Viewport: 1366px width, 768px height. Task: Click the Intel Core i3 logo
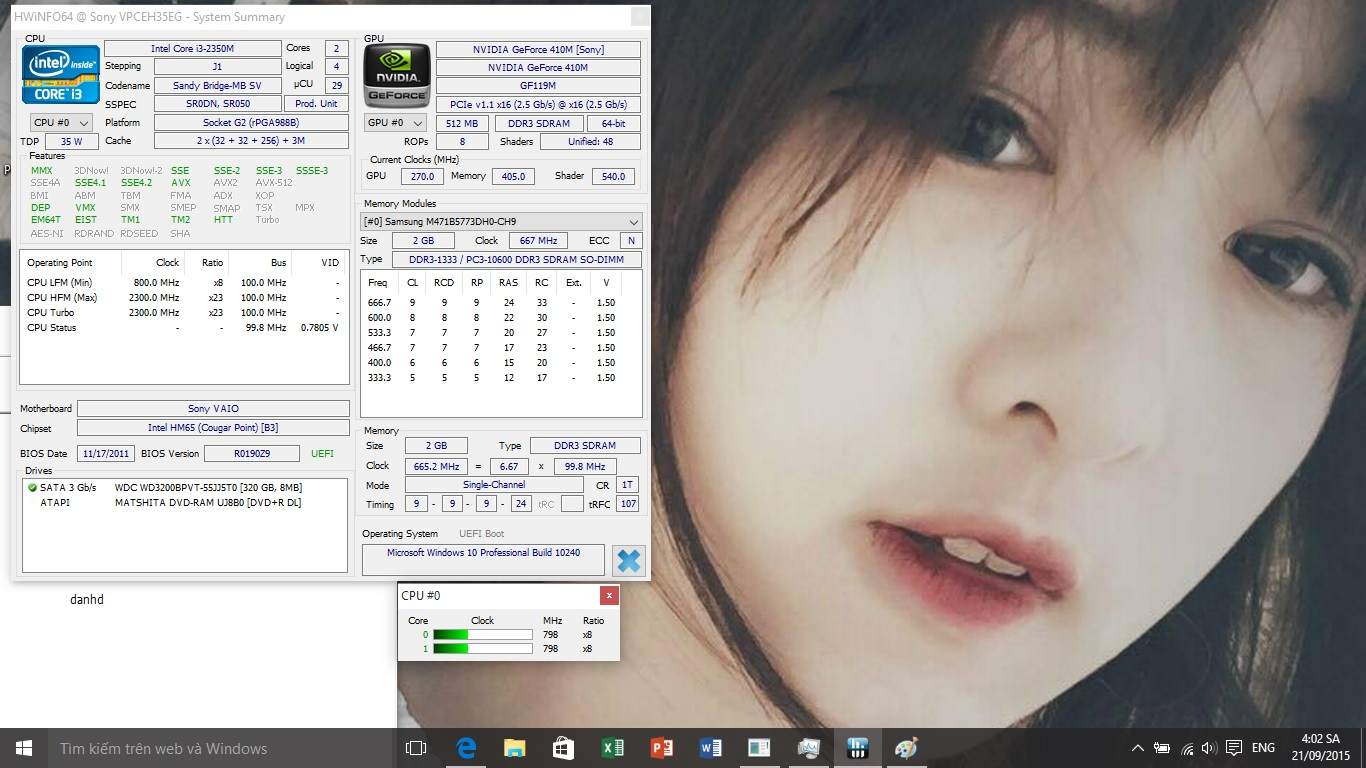click(61, 75)
